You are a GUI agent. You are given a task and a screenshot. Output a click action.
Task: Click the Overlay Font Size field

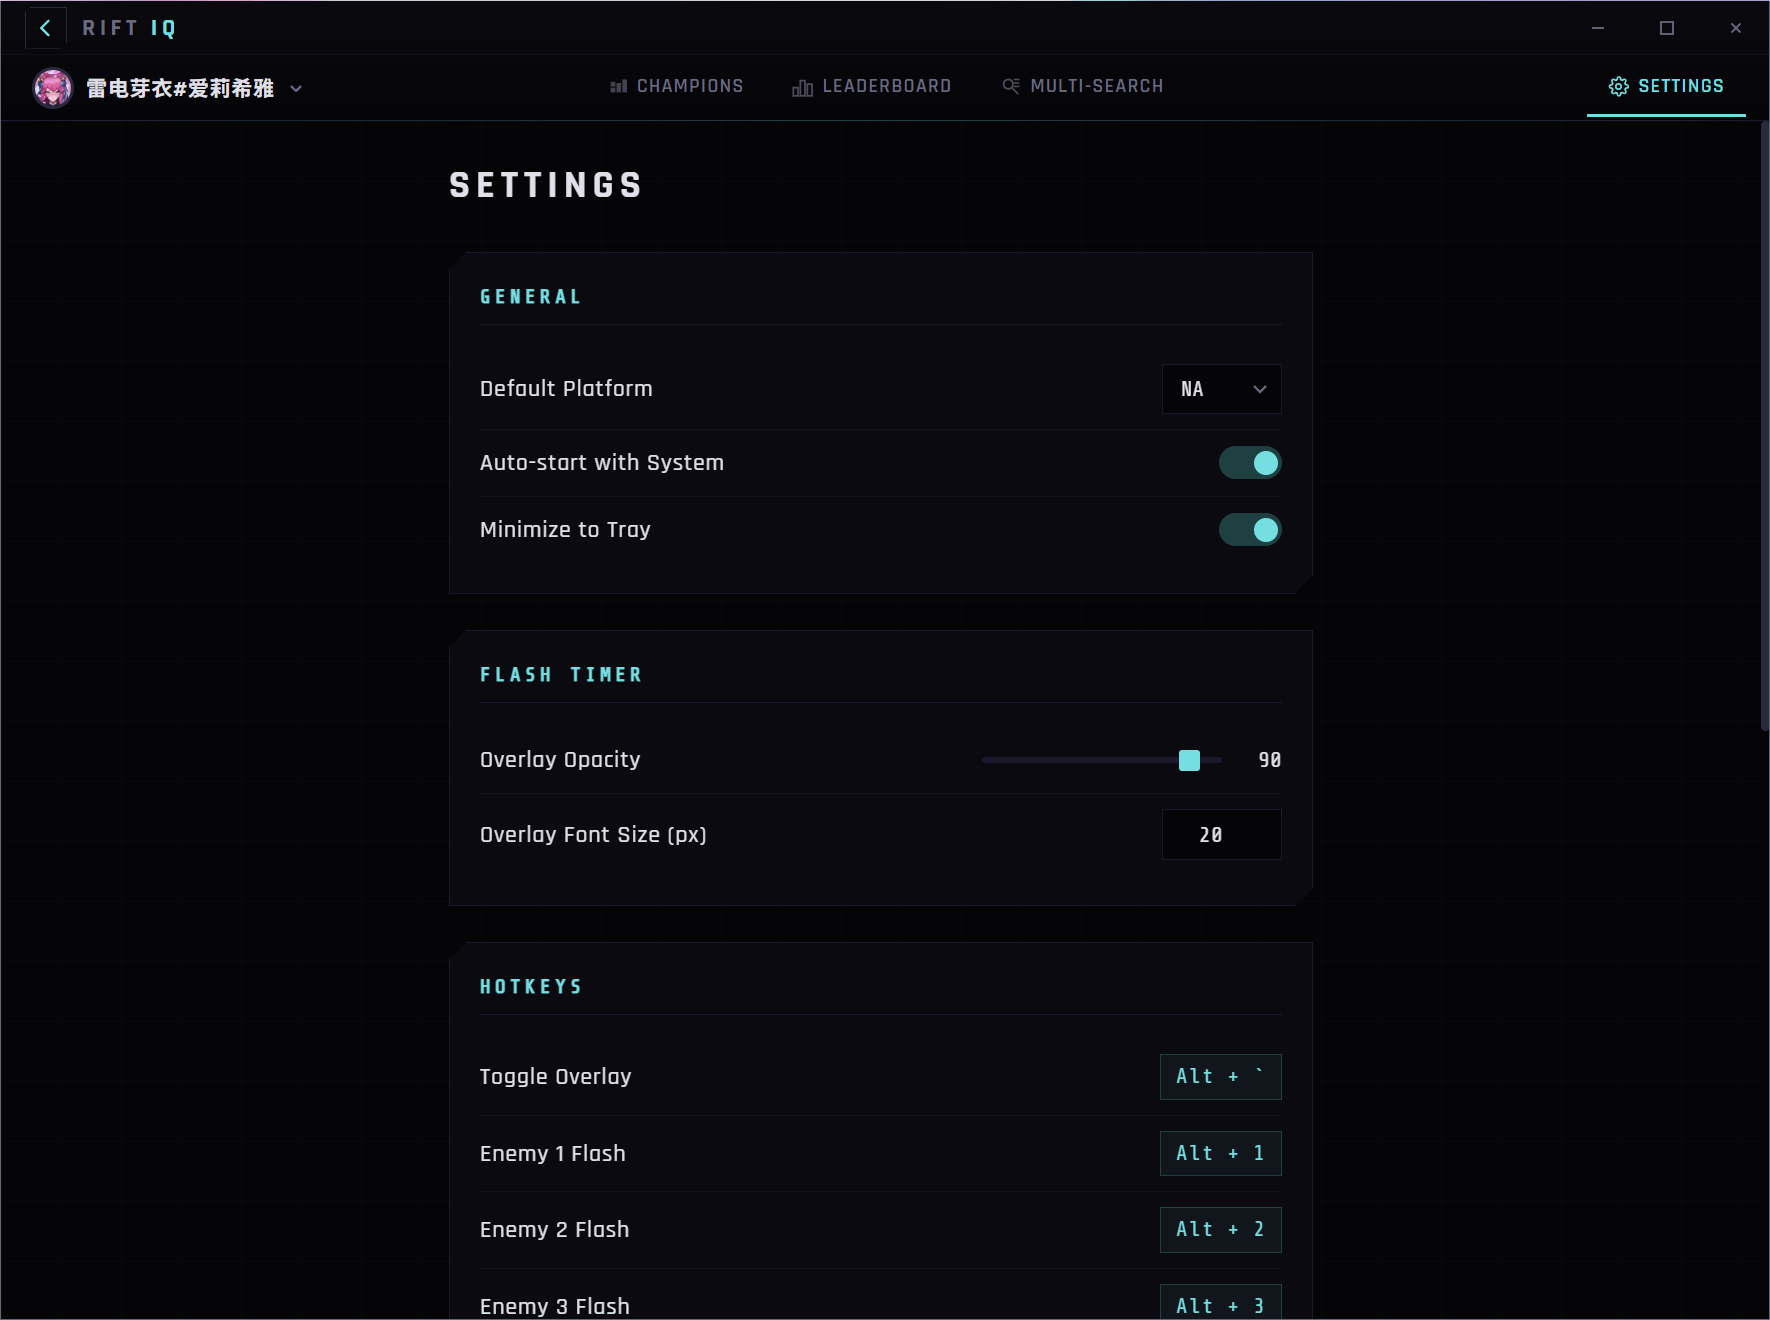1221,834
